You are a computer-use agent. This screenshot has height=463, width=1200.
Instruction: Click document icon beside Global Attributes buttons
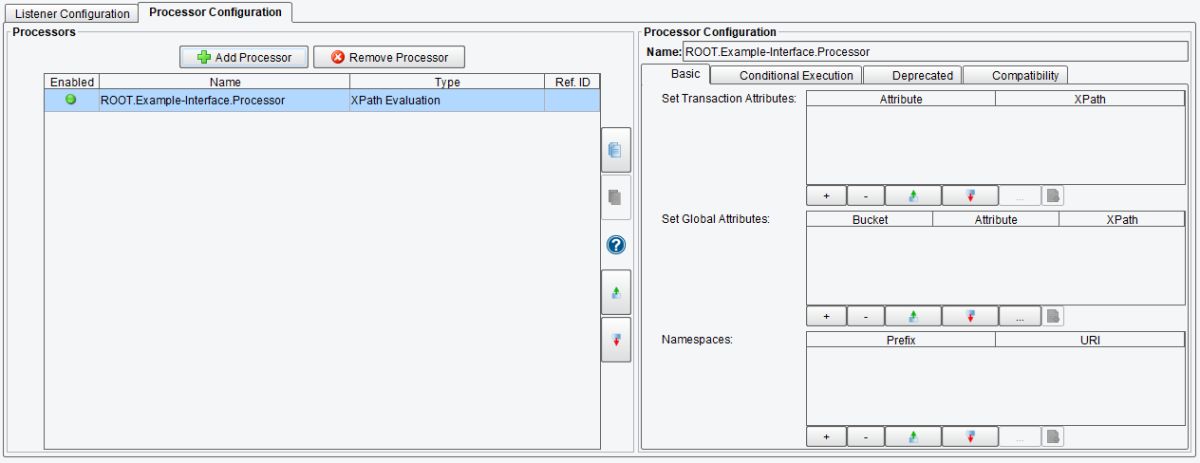[1052, 316]
